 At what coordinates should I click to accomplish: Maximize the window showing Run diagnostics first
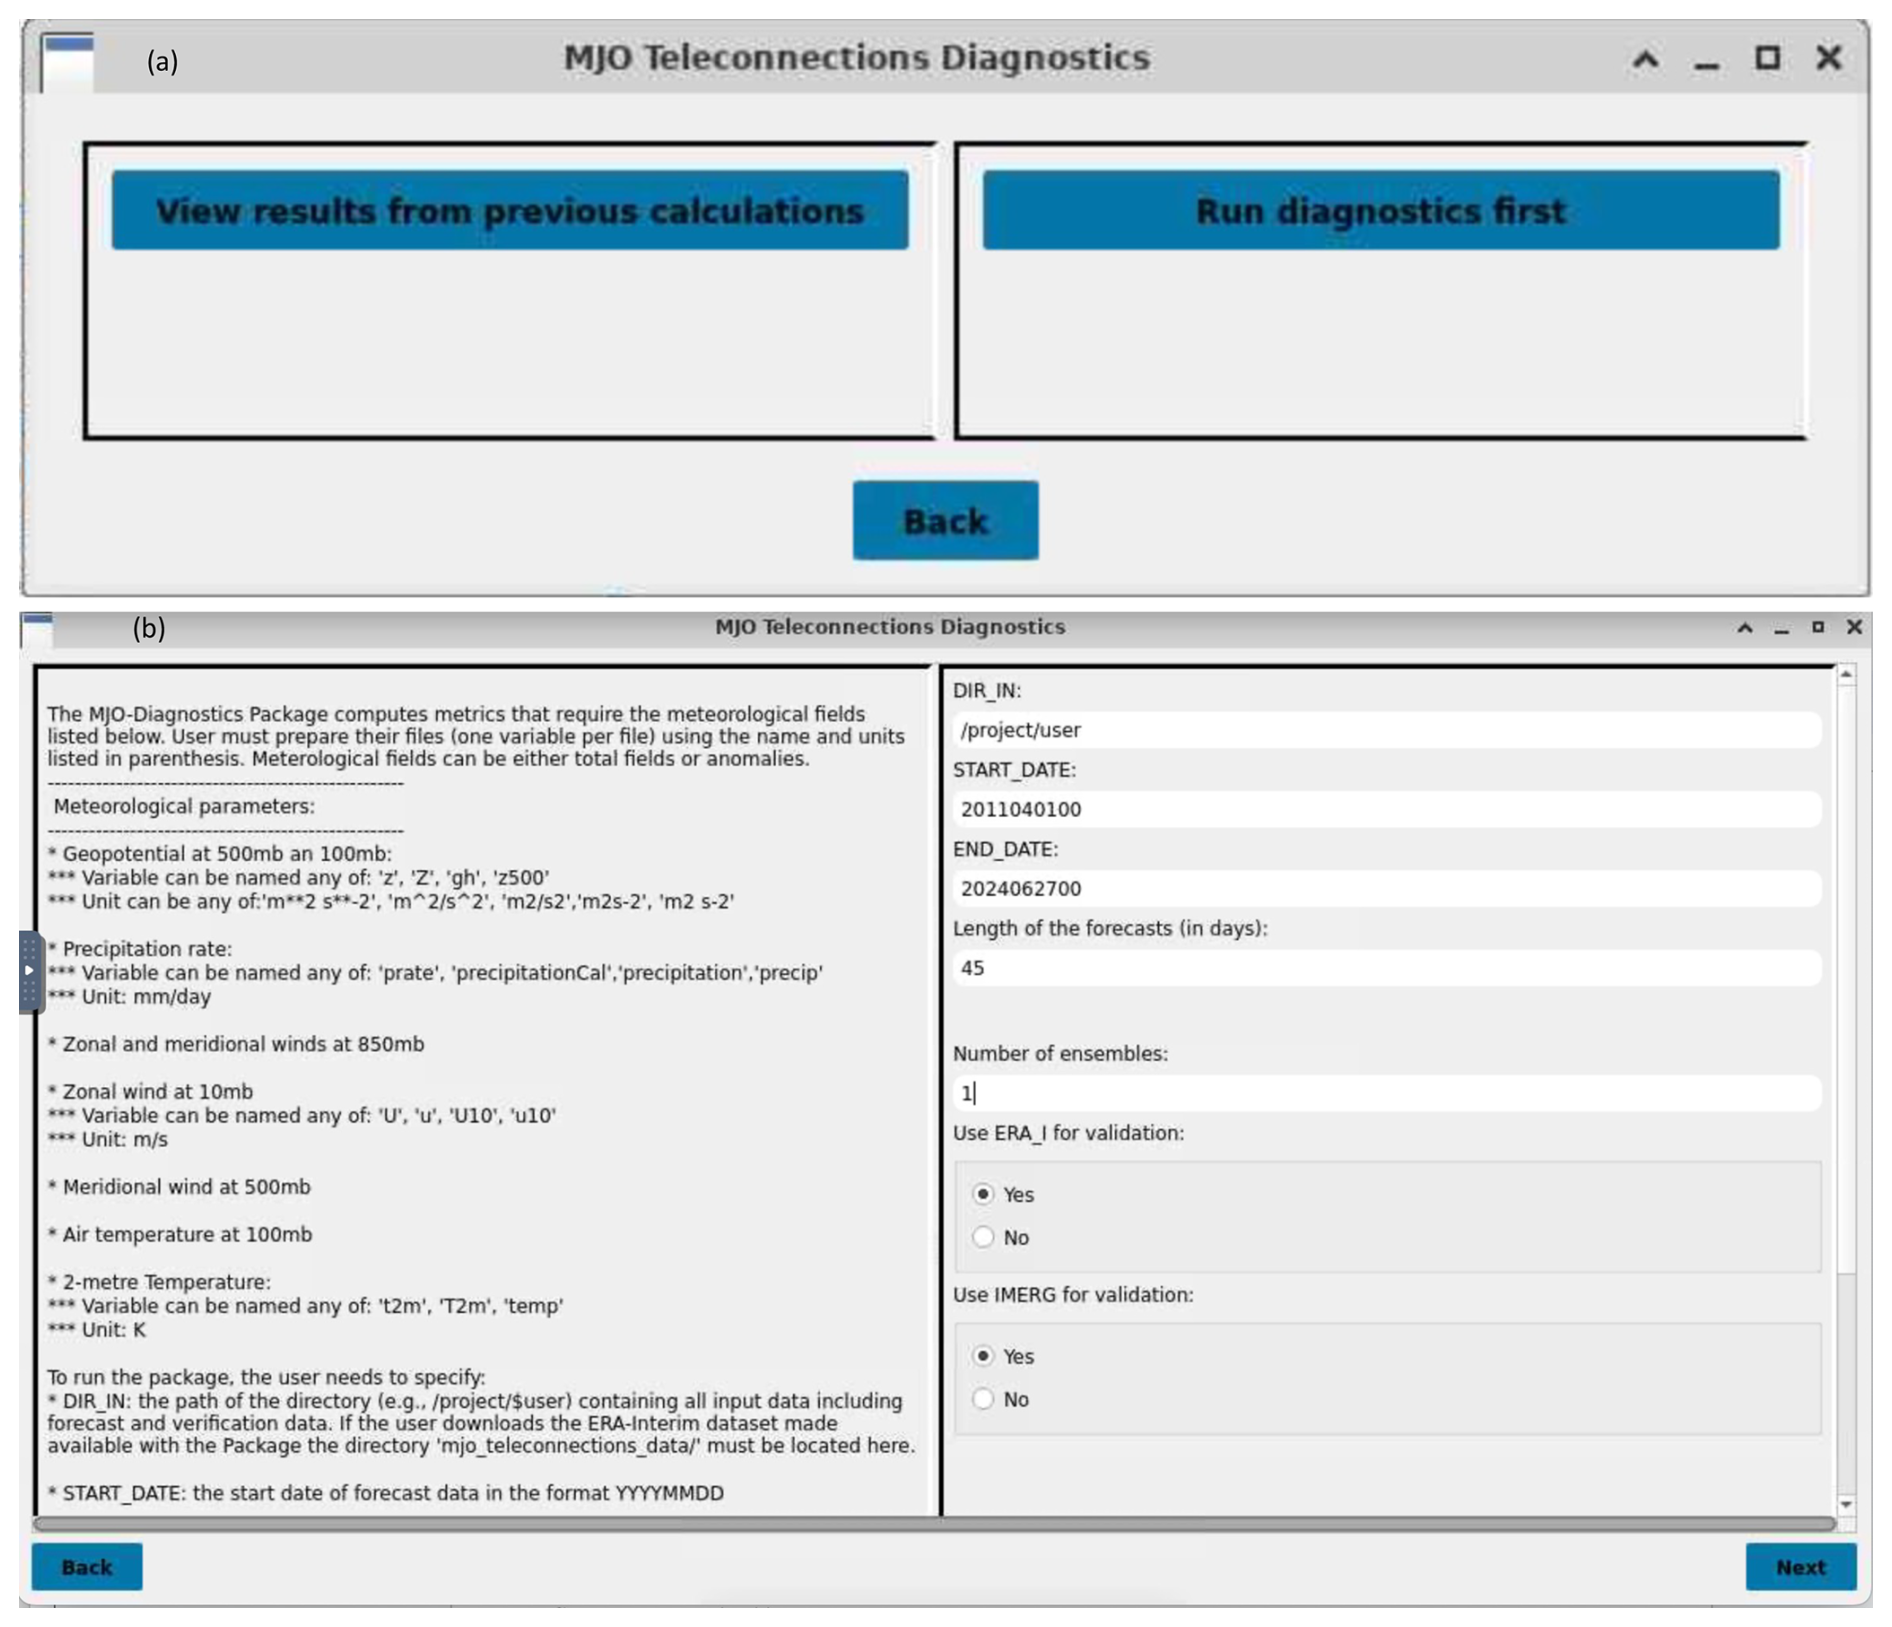tap(1767, 58)
